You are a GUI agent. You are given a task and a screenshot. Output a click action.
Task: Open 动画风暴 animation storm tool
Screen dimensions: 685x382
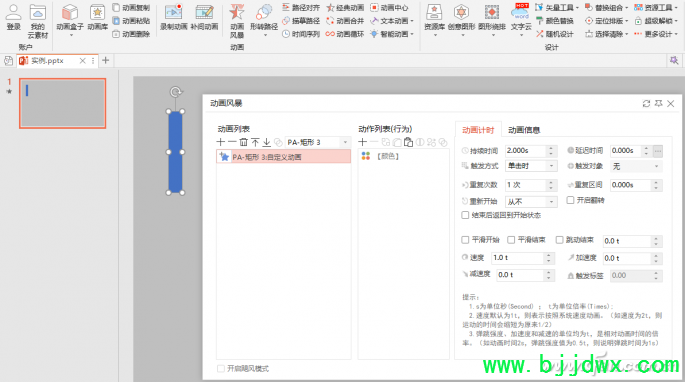pyautogui.click(x=237, y=21)
